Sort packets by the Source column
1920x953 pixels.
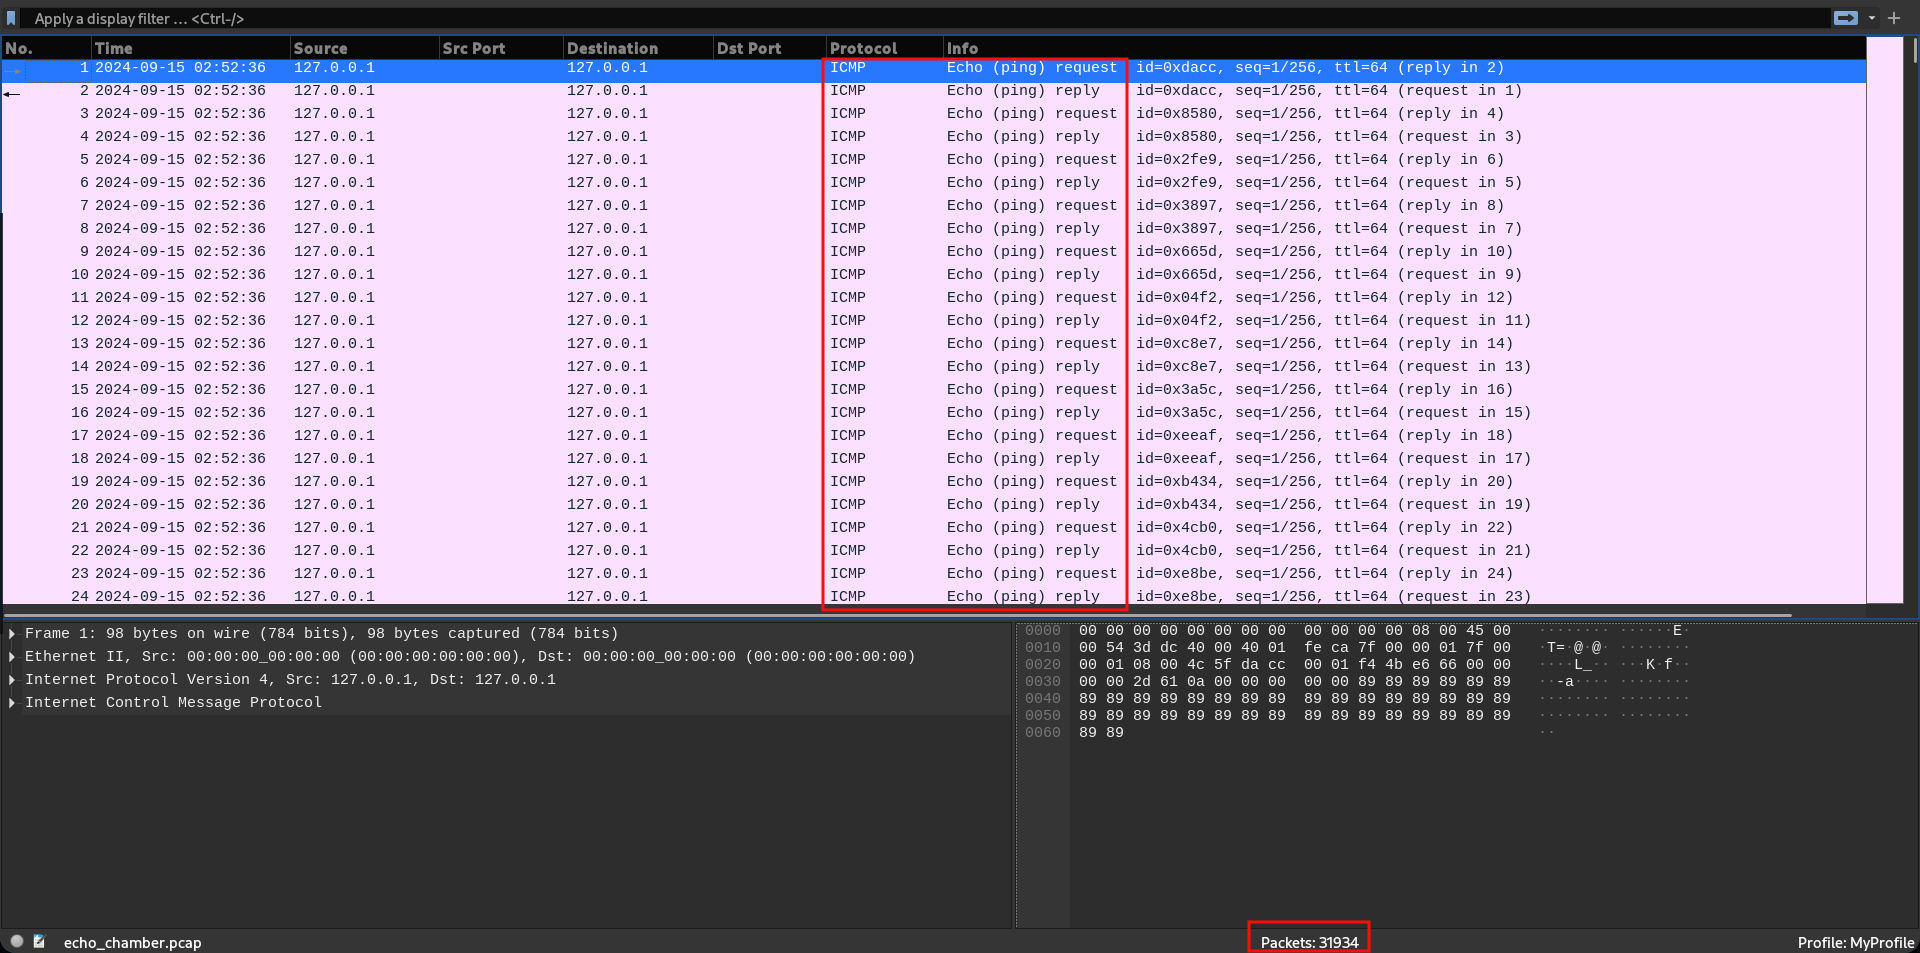(320, 47)
